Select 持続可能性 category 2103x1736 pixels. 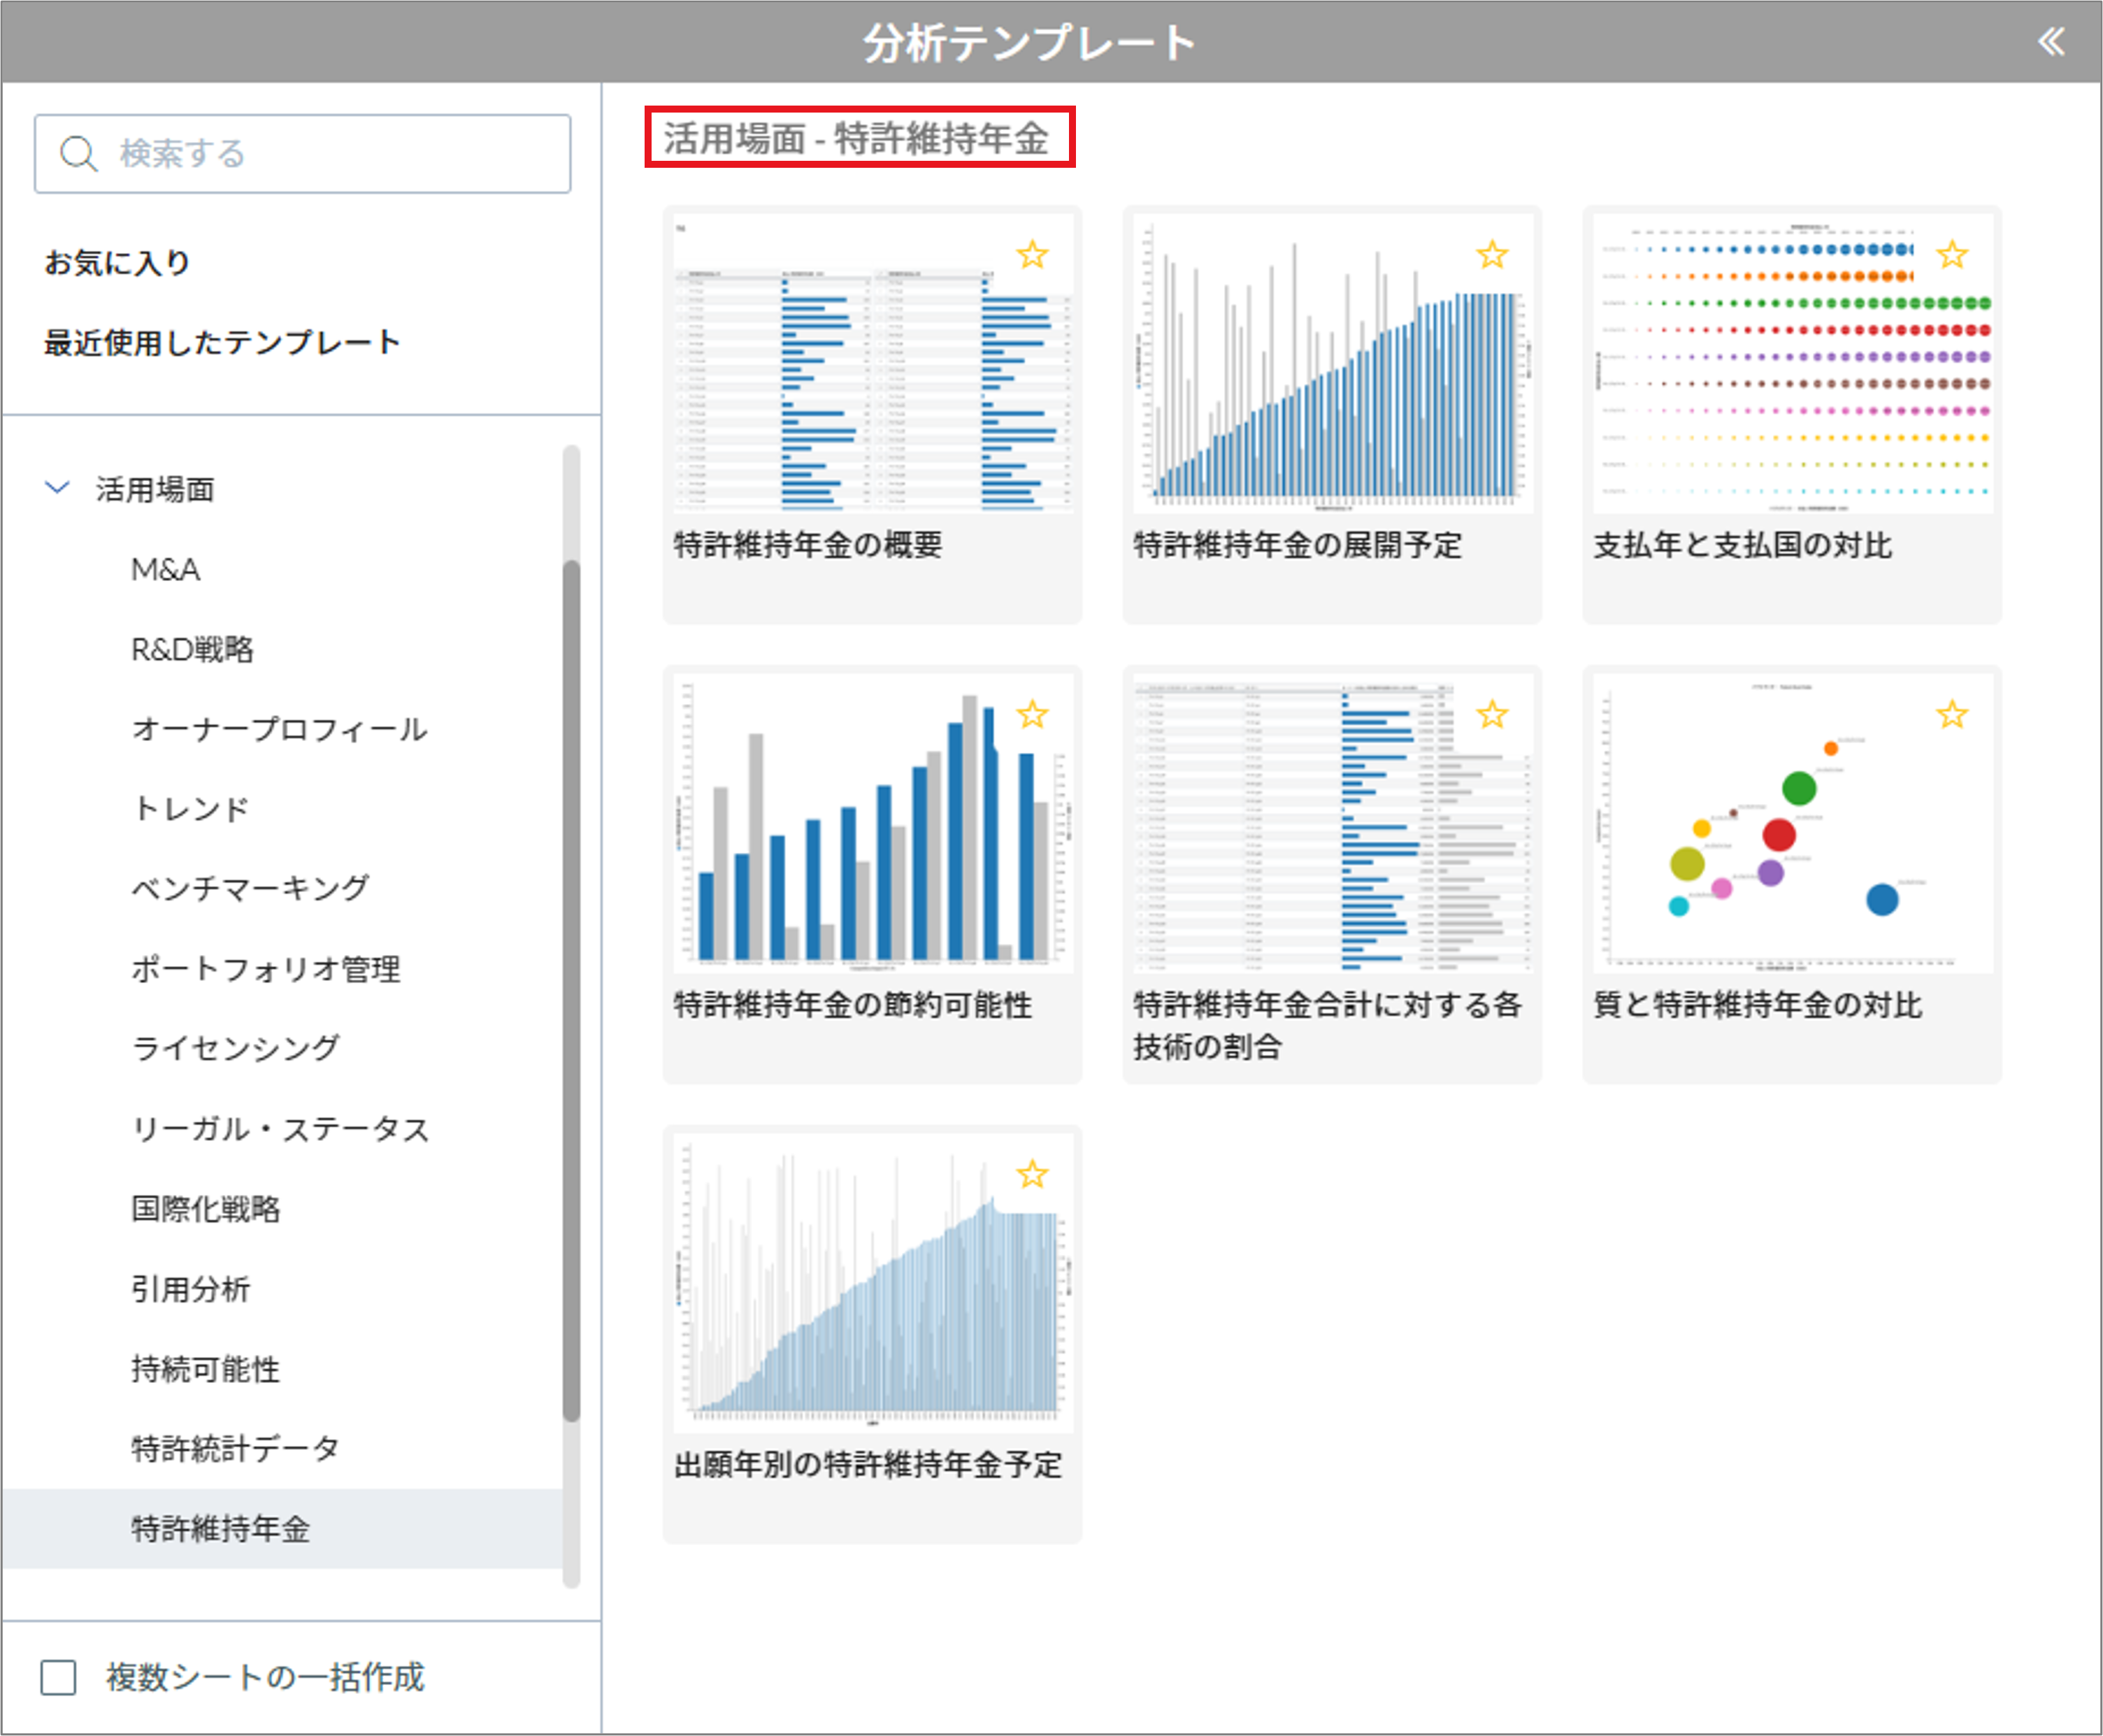point(206,1368)
